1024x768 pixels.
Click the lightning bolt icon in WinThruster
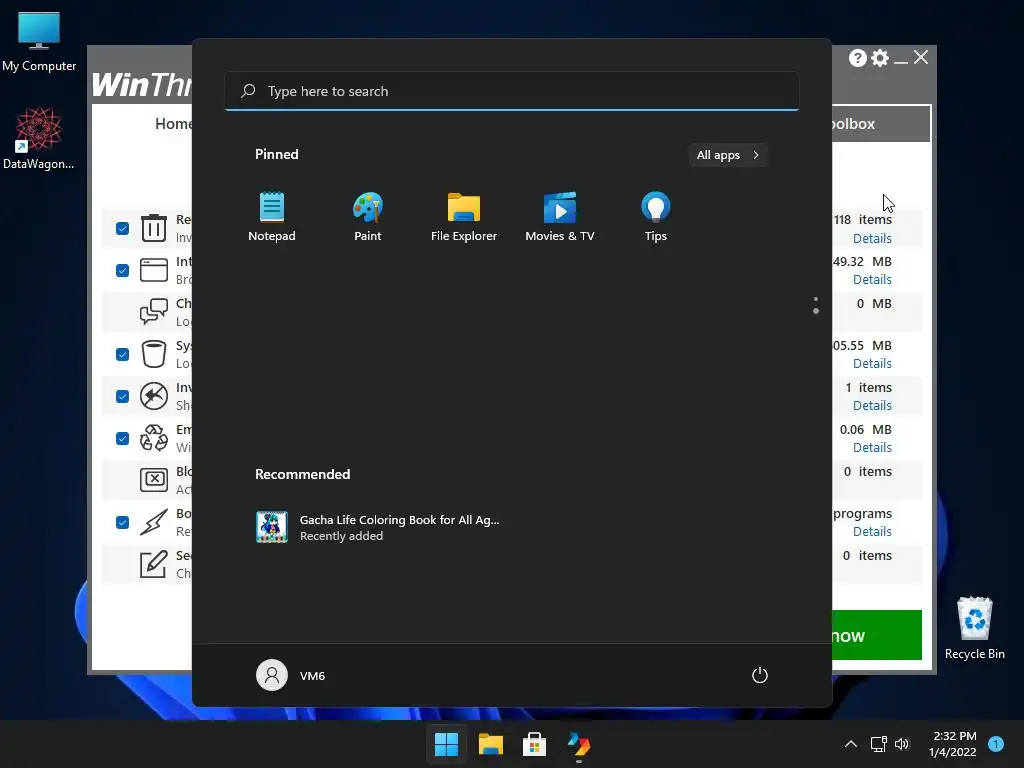(x=154, y=522)
